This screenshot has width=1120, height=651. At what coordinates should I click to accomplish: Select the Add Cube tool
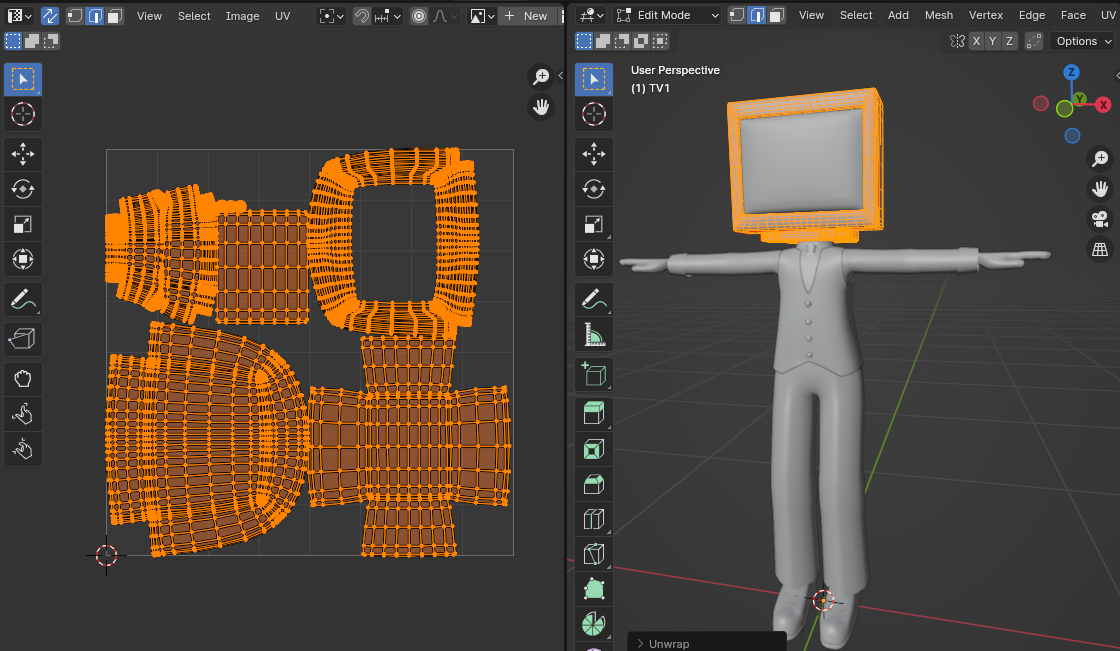(x=594, y=374)
